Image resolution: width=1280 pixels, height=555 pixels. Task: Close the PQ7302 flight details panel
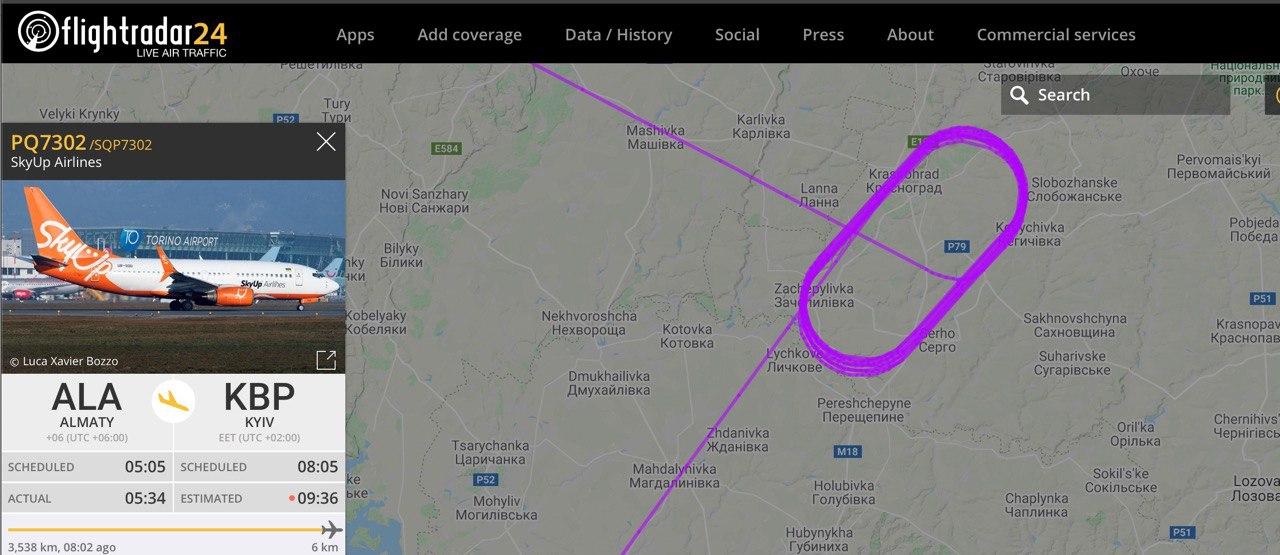(326, 142)
